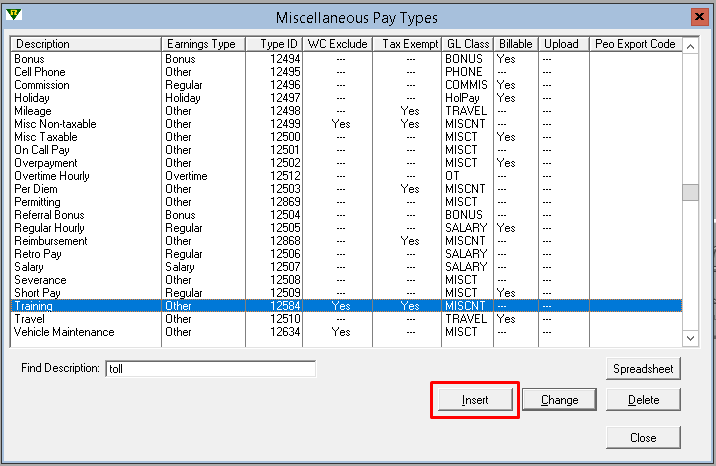The width and height of the screenshot is (716, 466).
Task: Click the Tax Exempt column header
Action: [410, 44]
